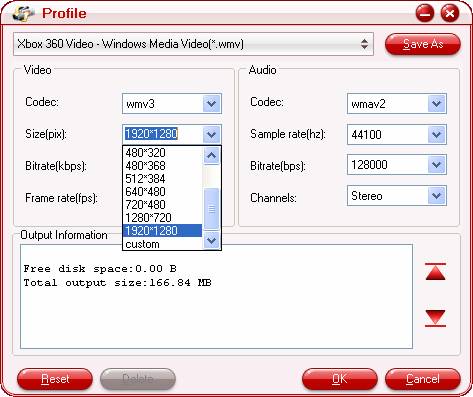
Task: Click the greyed-out Delete button
Action: (x=138, y=379)
